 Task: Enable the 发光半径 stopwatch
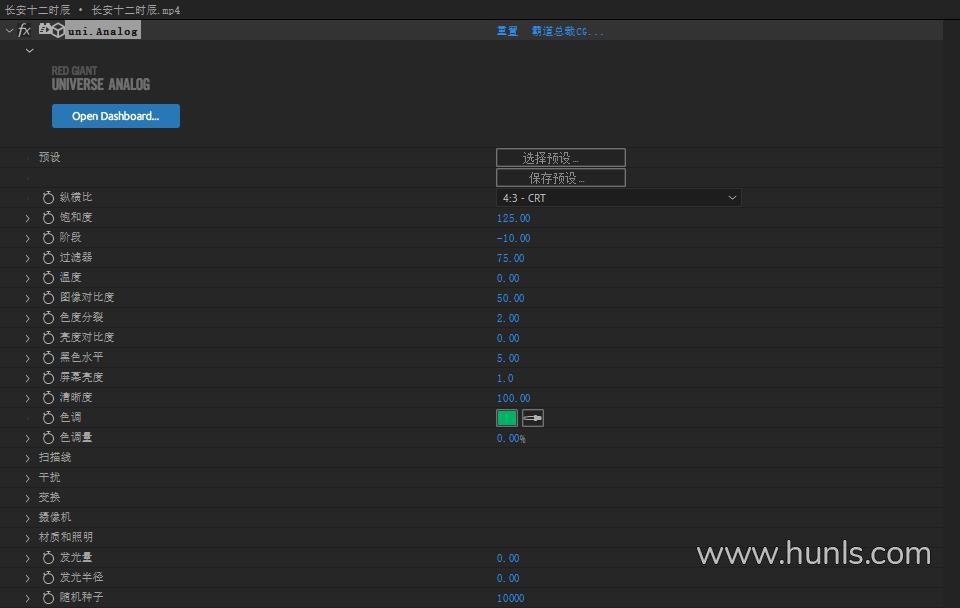coord(48,577)
